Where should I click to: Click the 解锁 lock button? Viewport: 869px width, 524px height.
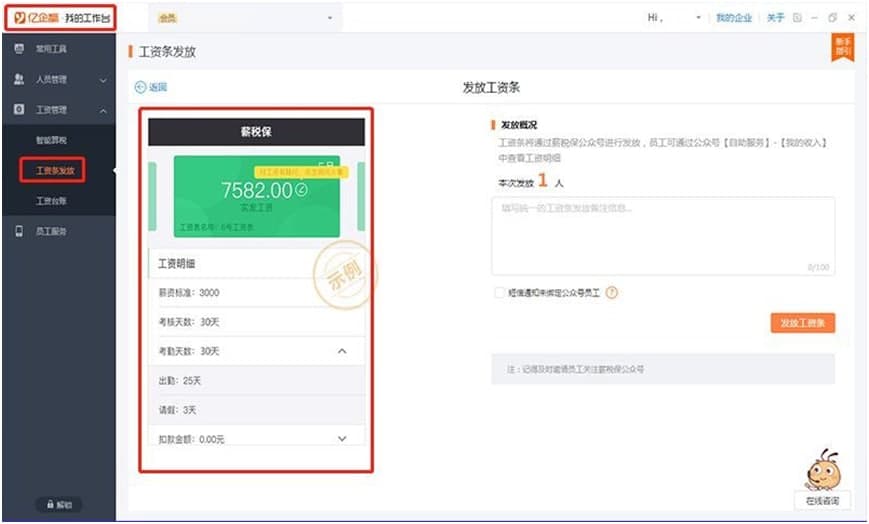click(x=58, y=505)
